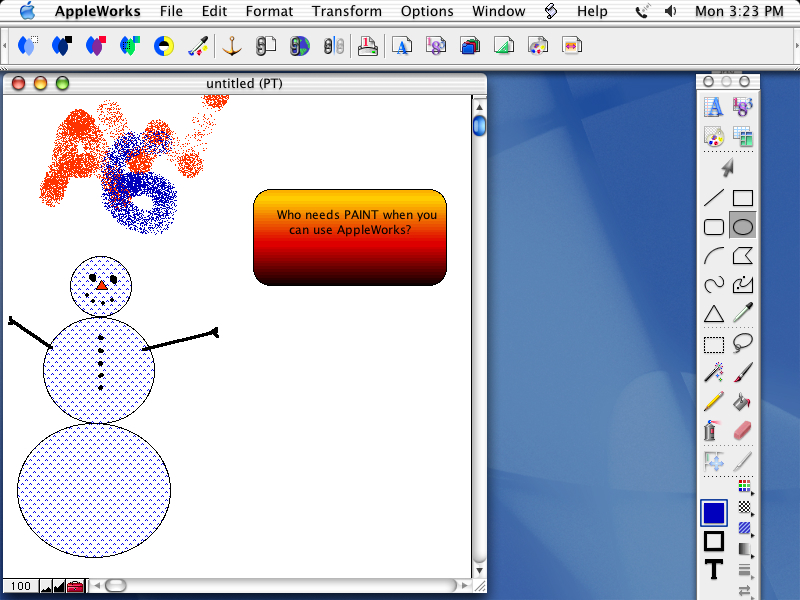Click the first overlapping-ovals transform button
Viewport: 800px width, 600px height.
[x=27, y=46]
